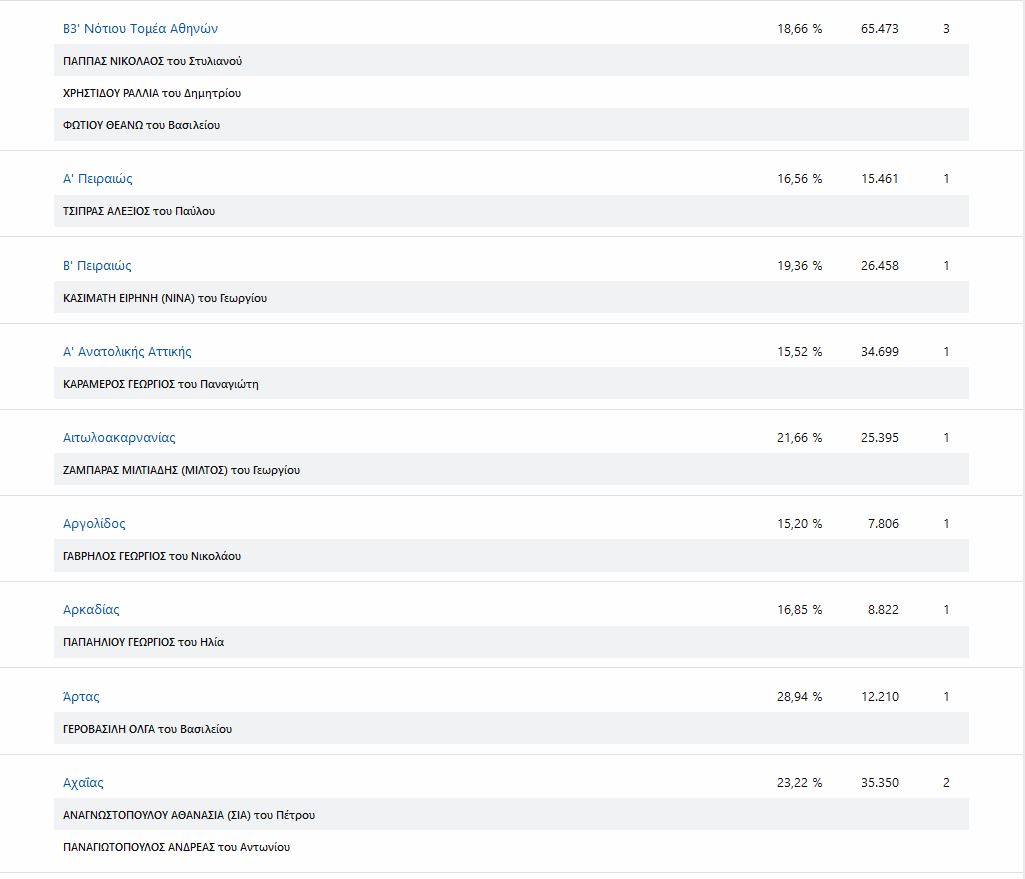Click the Β' Πειραιώς constituency link
This screenshot has width=1025, height=879.
coord(97,266)
